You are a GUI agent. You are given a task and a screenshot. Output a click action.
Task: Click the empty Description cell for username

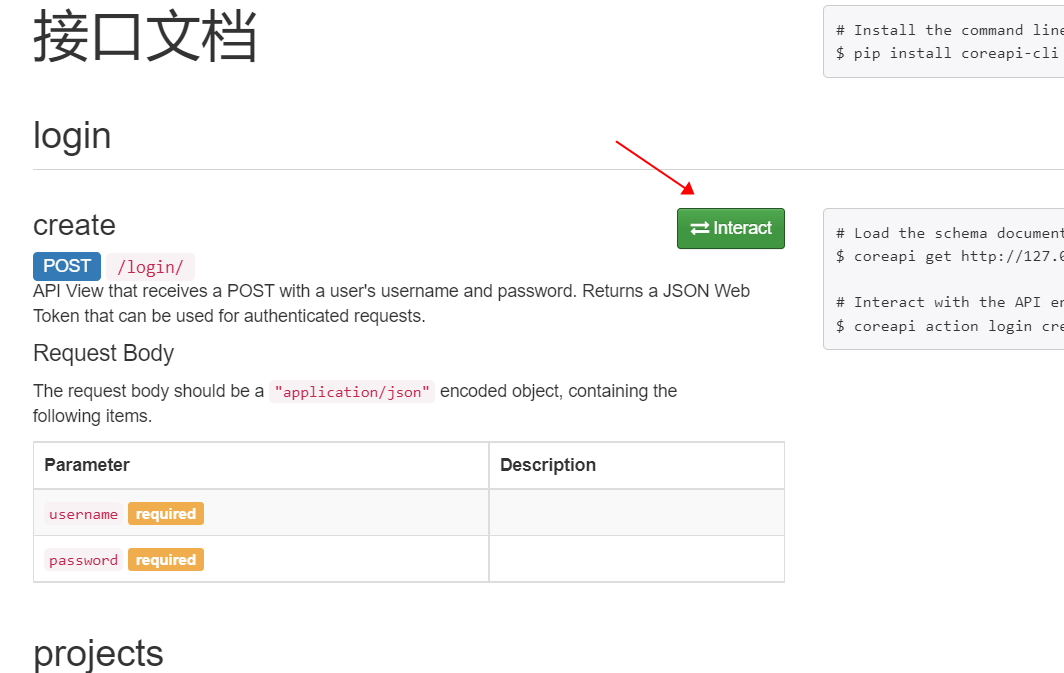tap(636, 513)
